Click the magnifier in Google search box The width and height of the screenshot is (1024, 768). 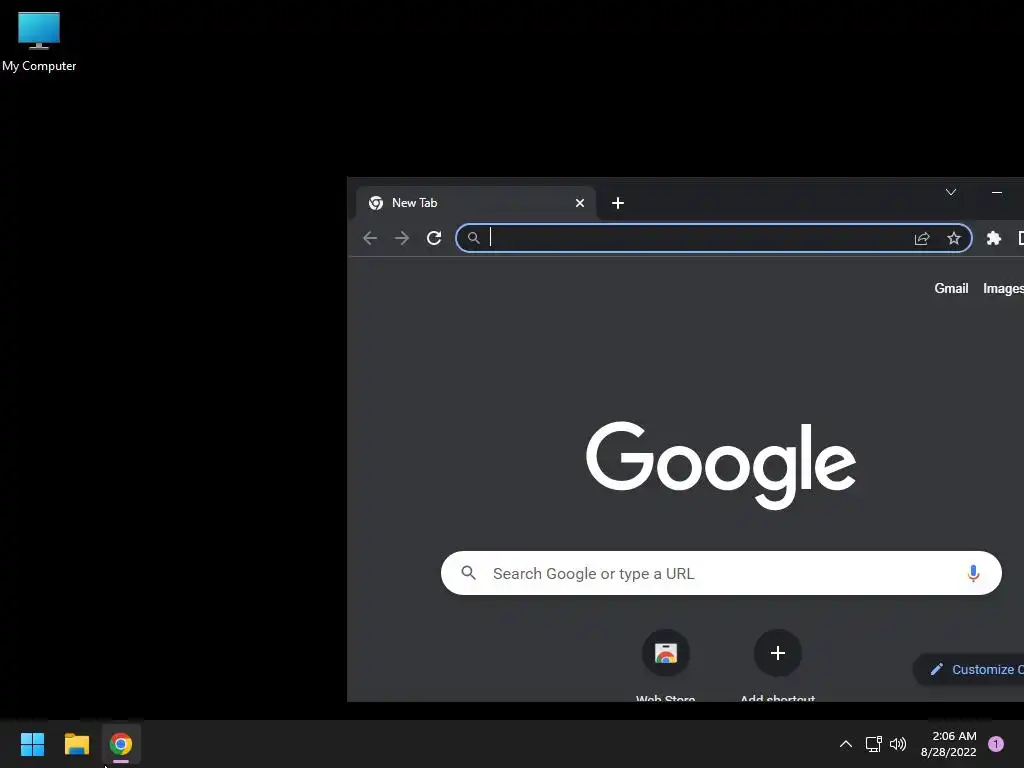[x=468, y=573]
